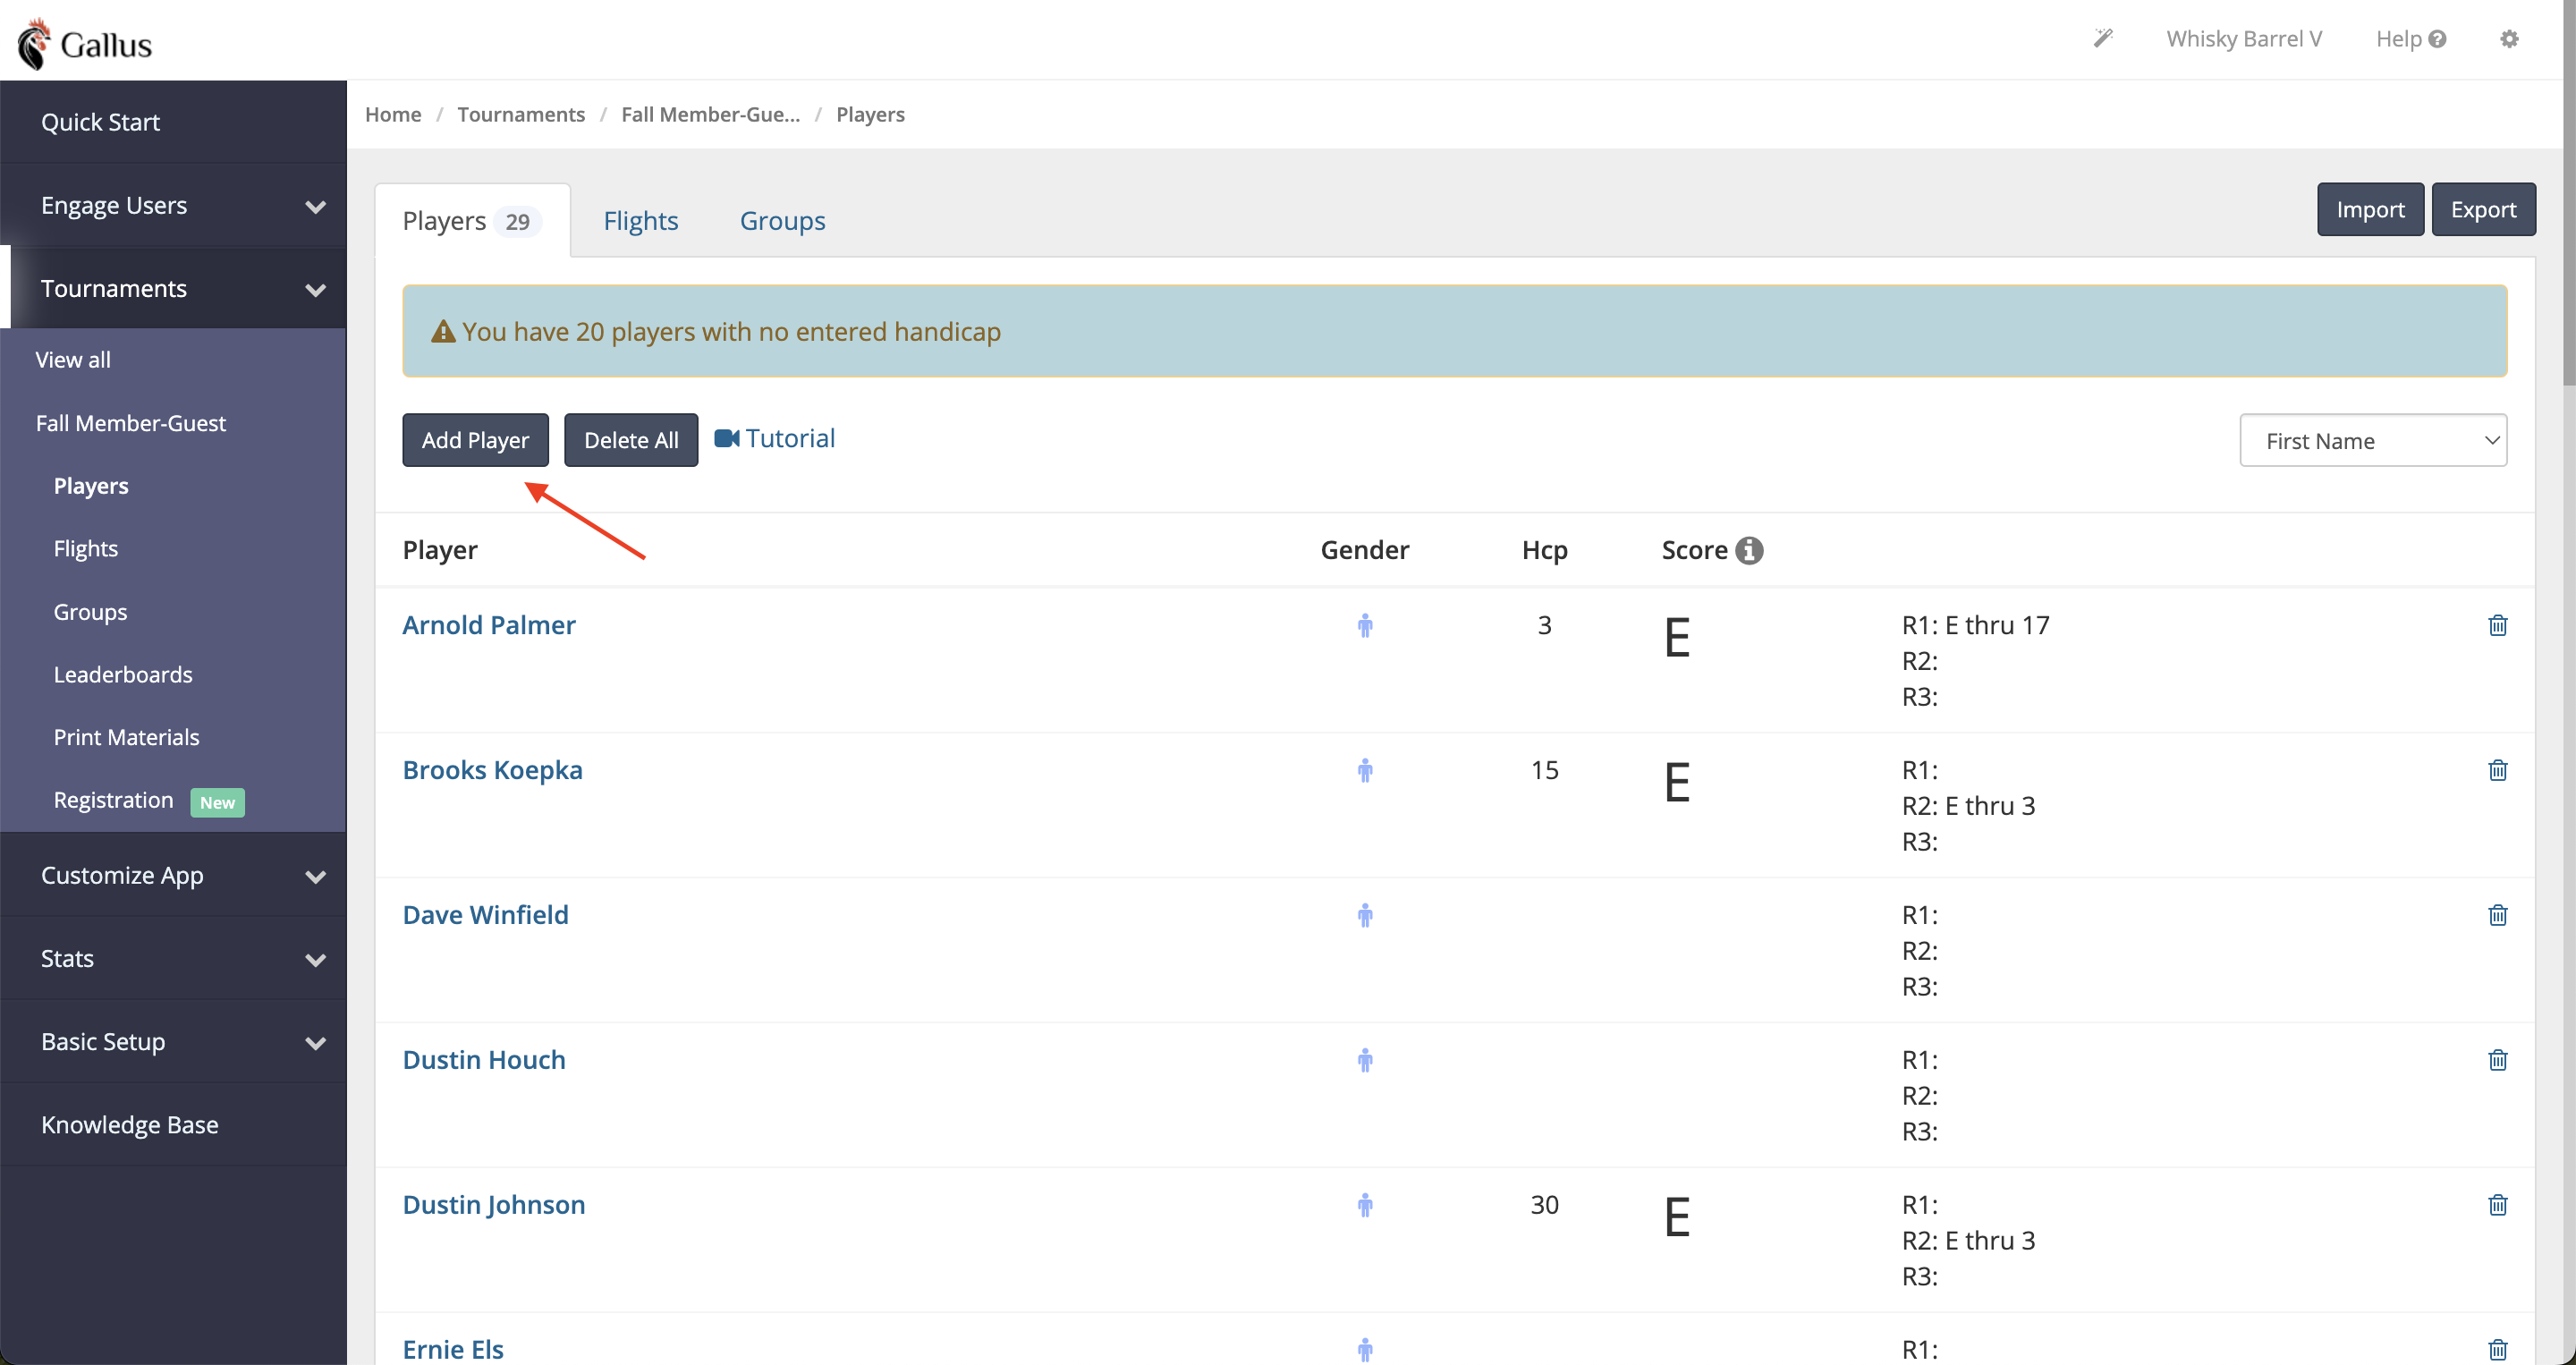Viewport: 2576px width, 1365px height.
Task: Open Brooks Koepka's player profile
Action: (492, 770)
